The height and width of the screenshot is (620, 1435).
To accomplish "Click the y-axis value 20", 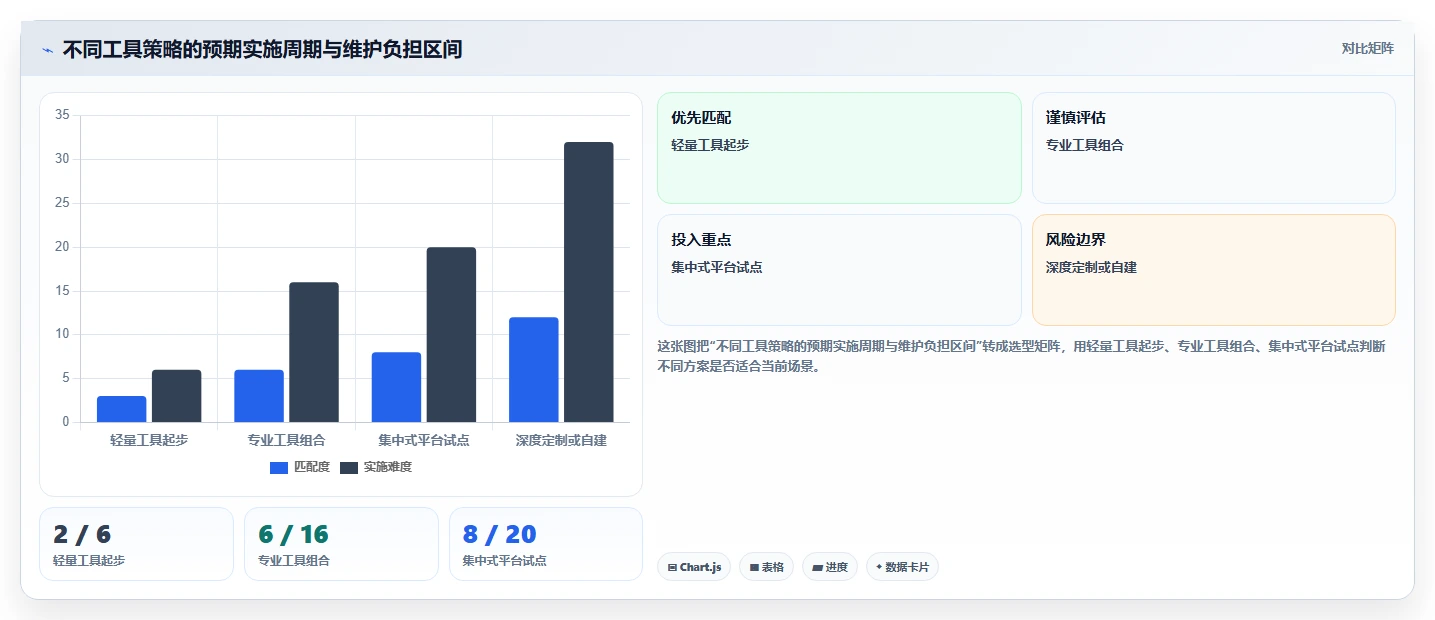I will [x=62, y=247].
